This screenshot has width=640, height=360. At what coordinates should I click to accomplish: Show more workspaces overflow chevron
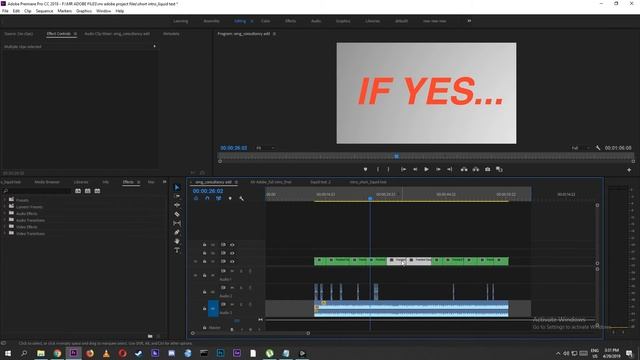coord(469,21)
